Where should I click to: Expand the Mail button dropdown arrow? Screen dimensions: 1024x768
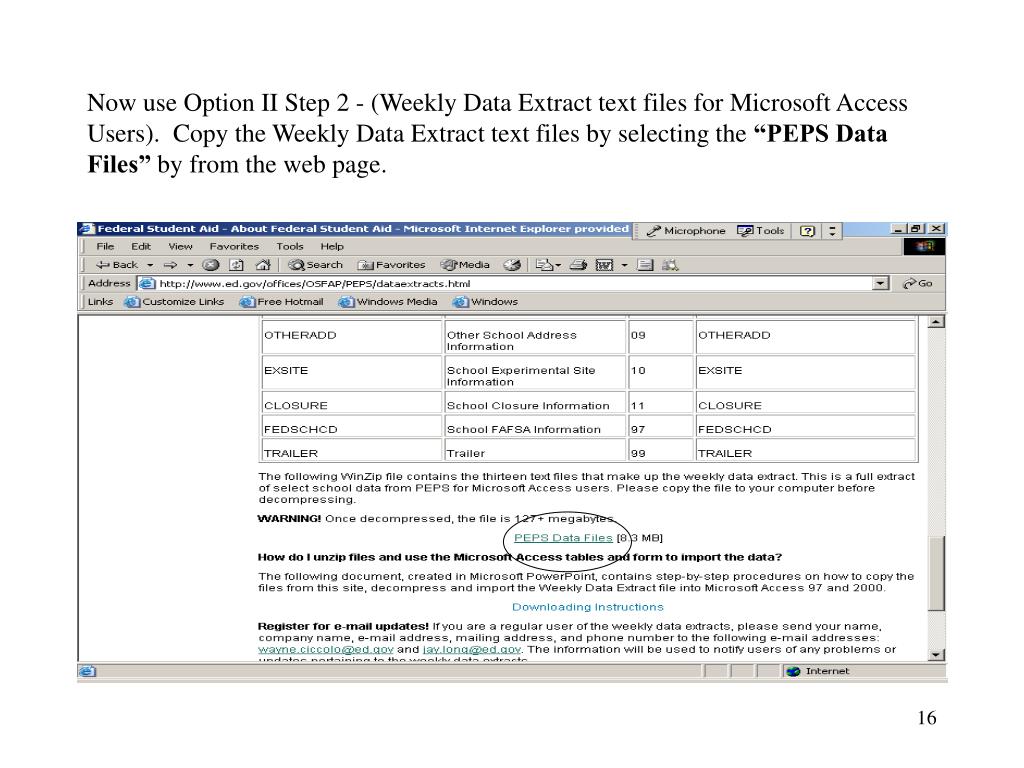tap(558, 265)
